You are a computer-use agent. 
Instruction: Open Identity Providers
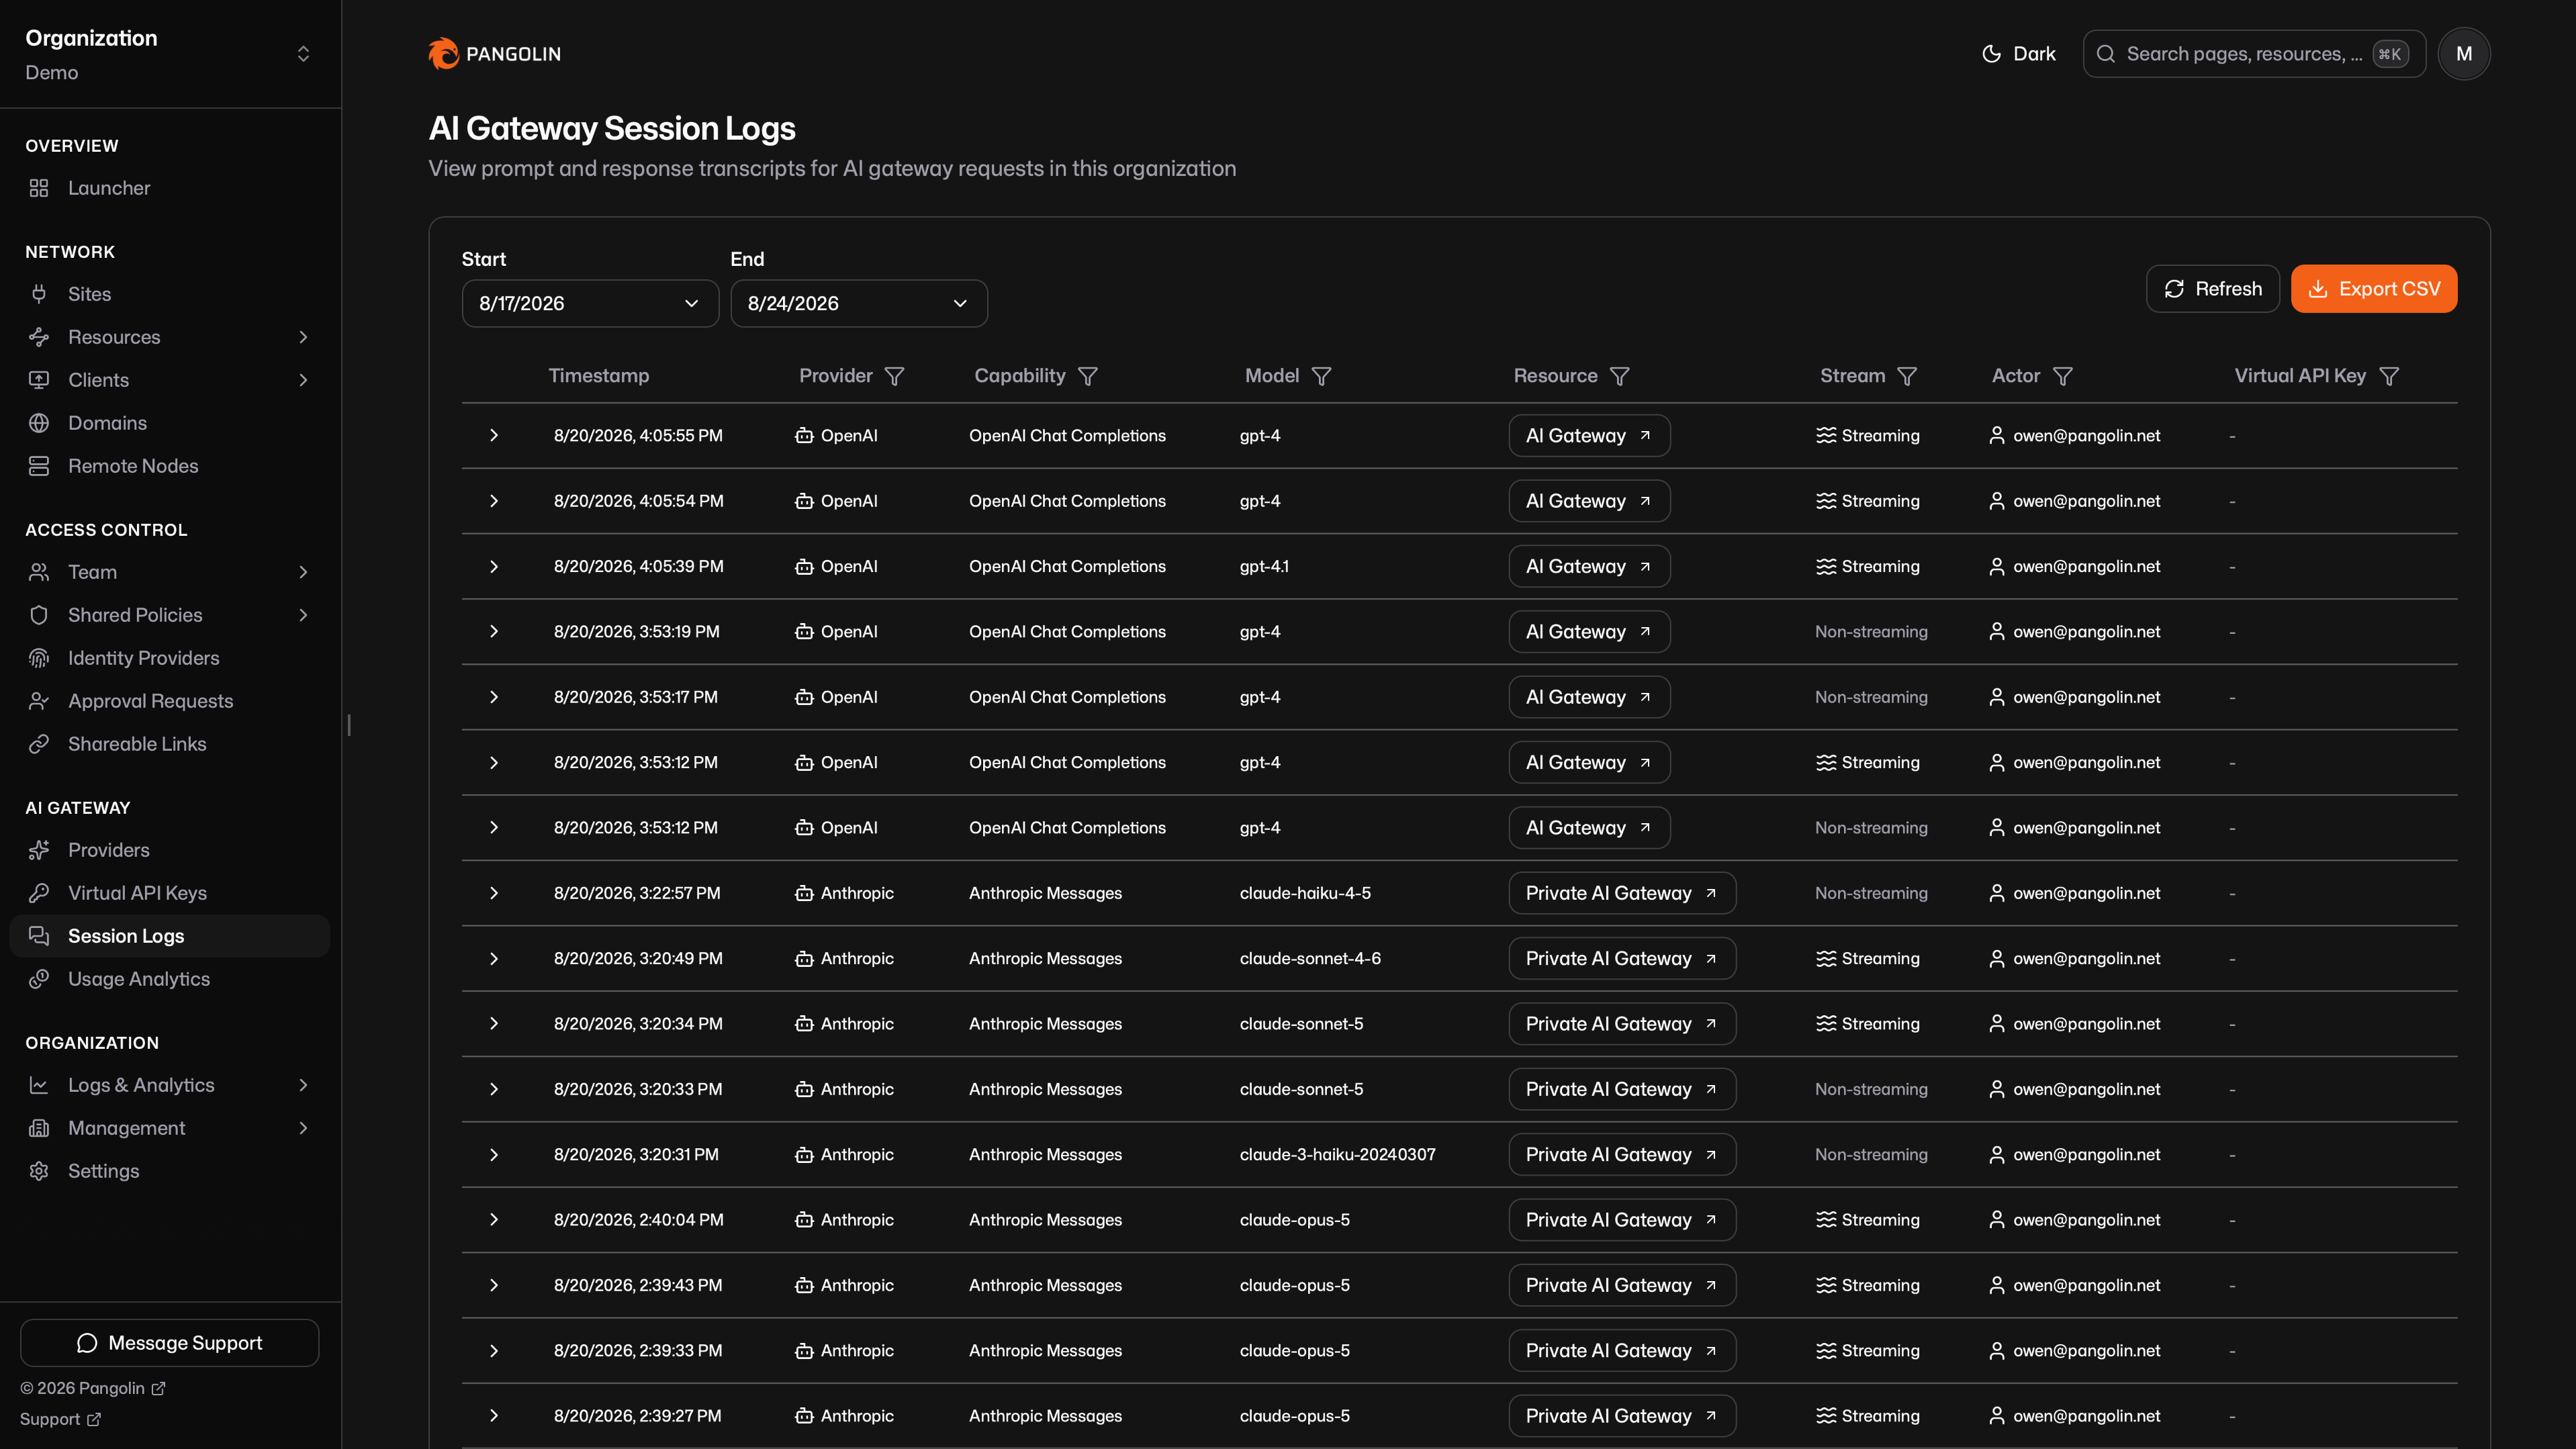click(170, 658)
